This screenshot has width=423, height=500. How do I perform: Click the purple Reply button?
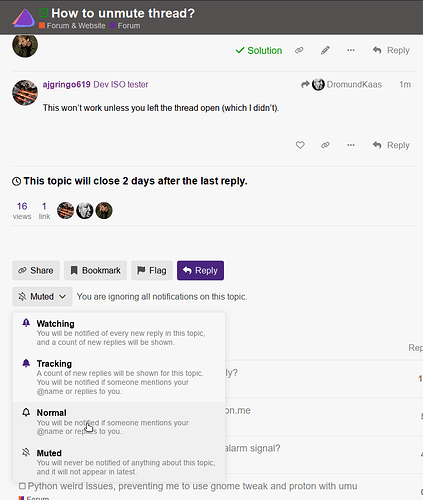pos(200,270)
